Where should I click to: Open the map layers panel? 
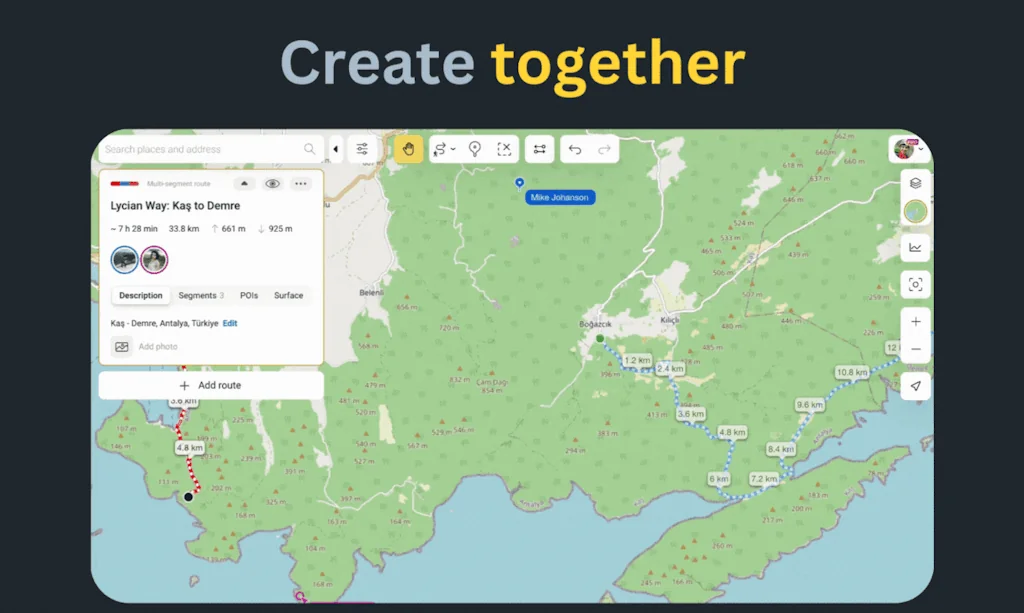pyautogui.click(x=915, y=184)
